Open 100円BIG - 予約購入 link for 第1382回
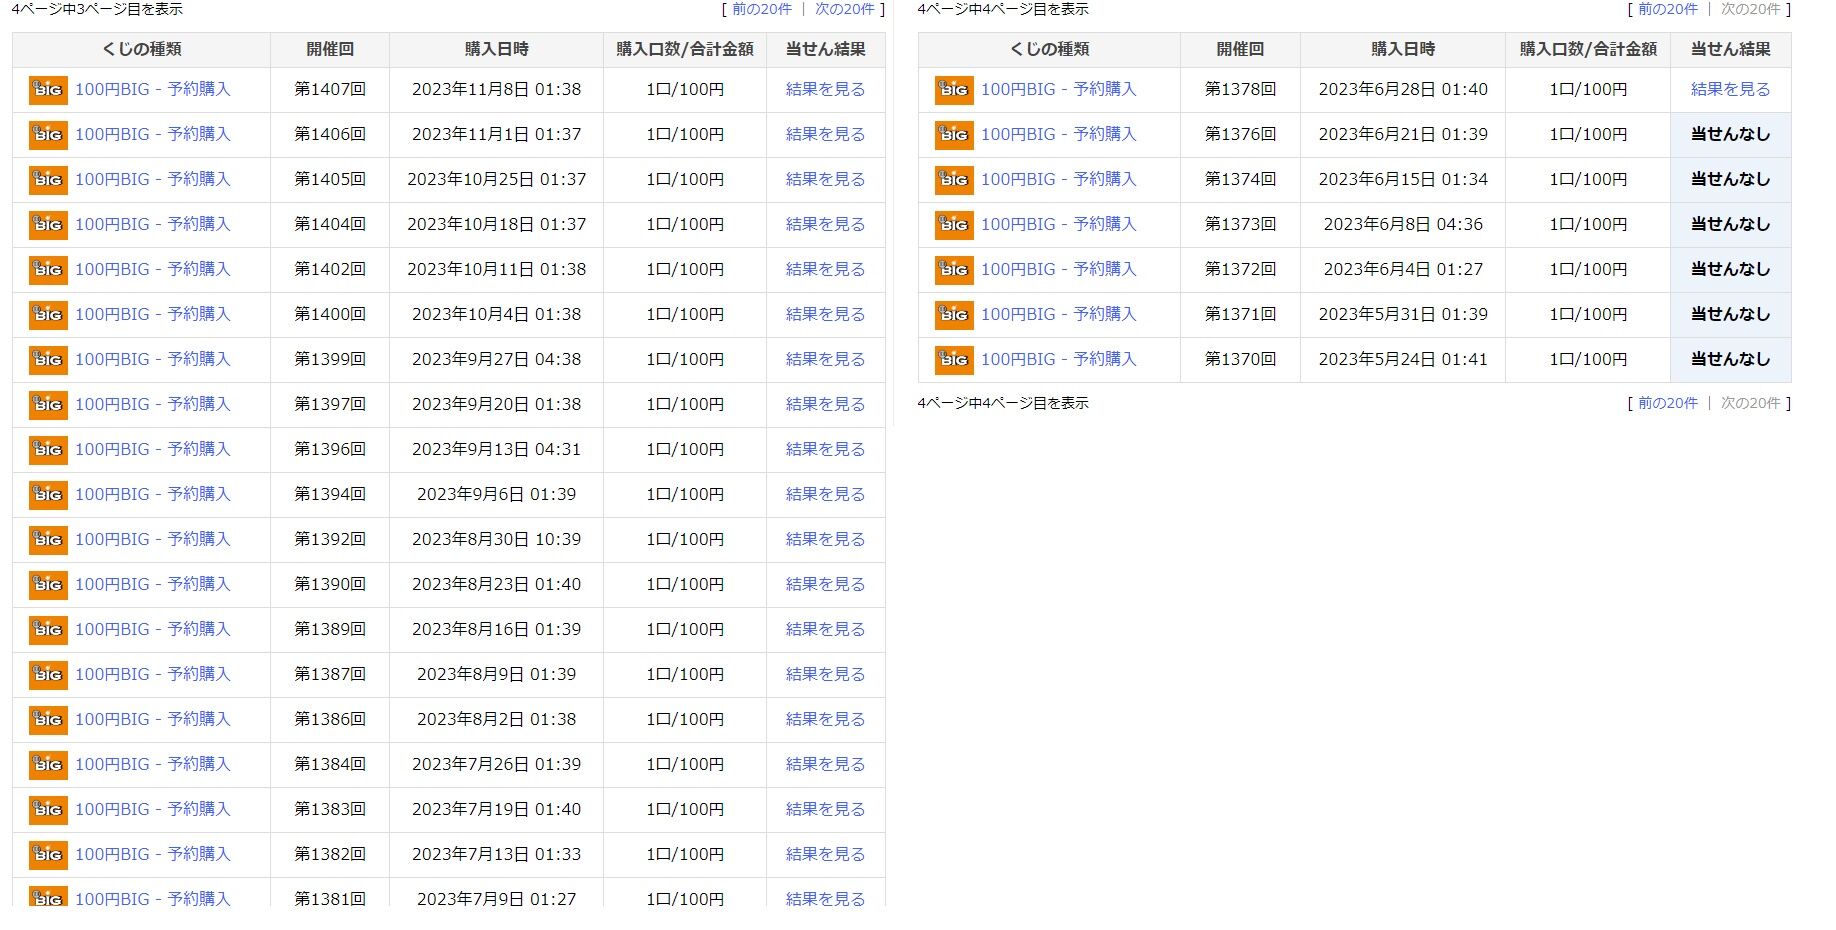The image size is (1836, 930). coord(153,854)
